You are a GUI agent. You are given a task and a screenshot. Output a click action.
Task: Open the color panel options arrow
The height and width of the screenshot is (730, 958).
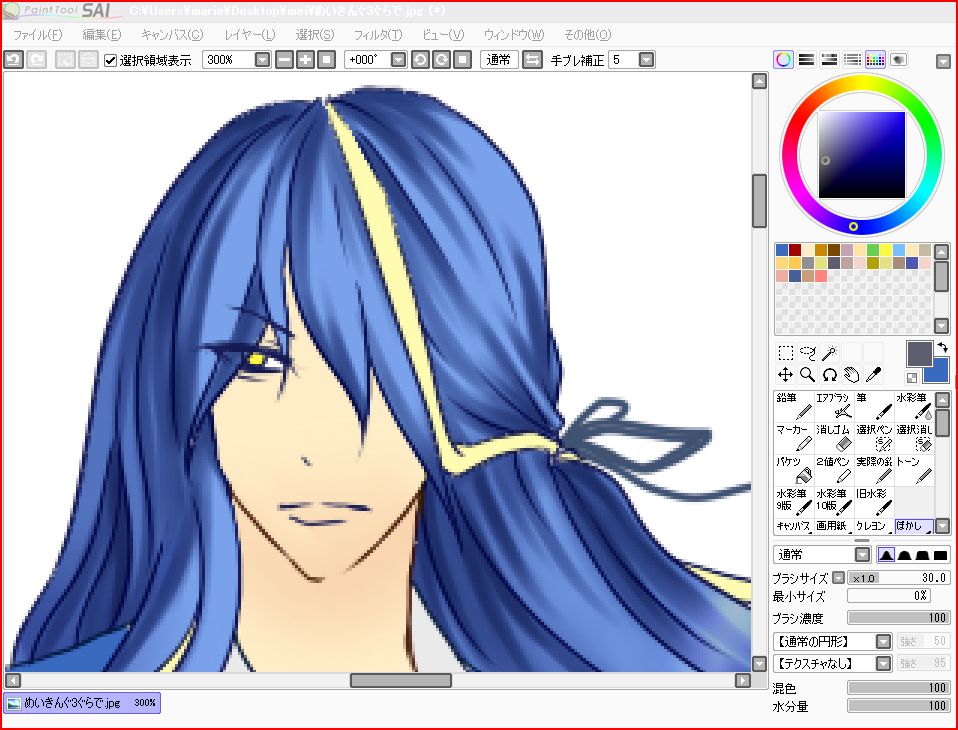pyautogui.click(x=943, y=61)
